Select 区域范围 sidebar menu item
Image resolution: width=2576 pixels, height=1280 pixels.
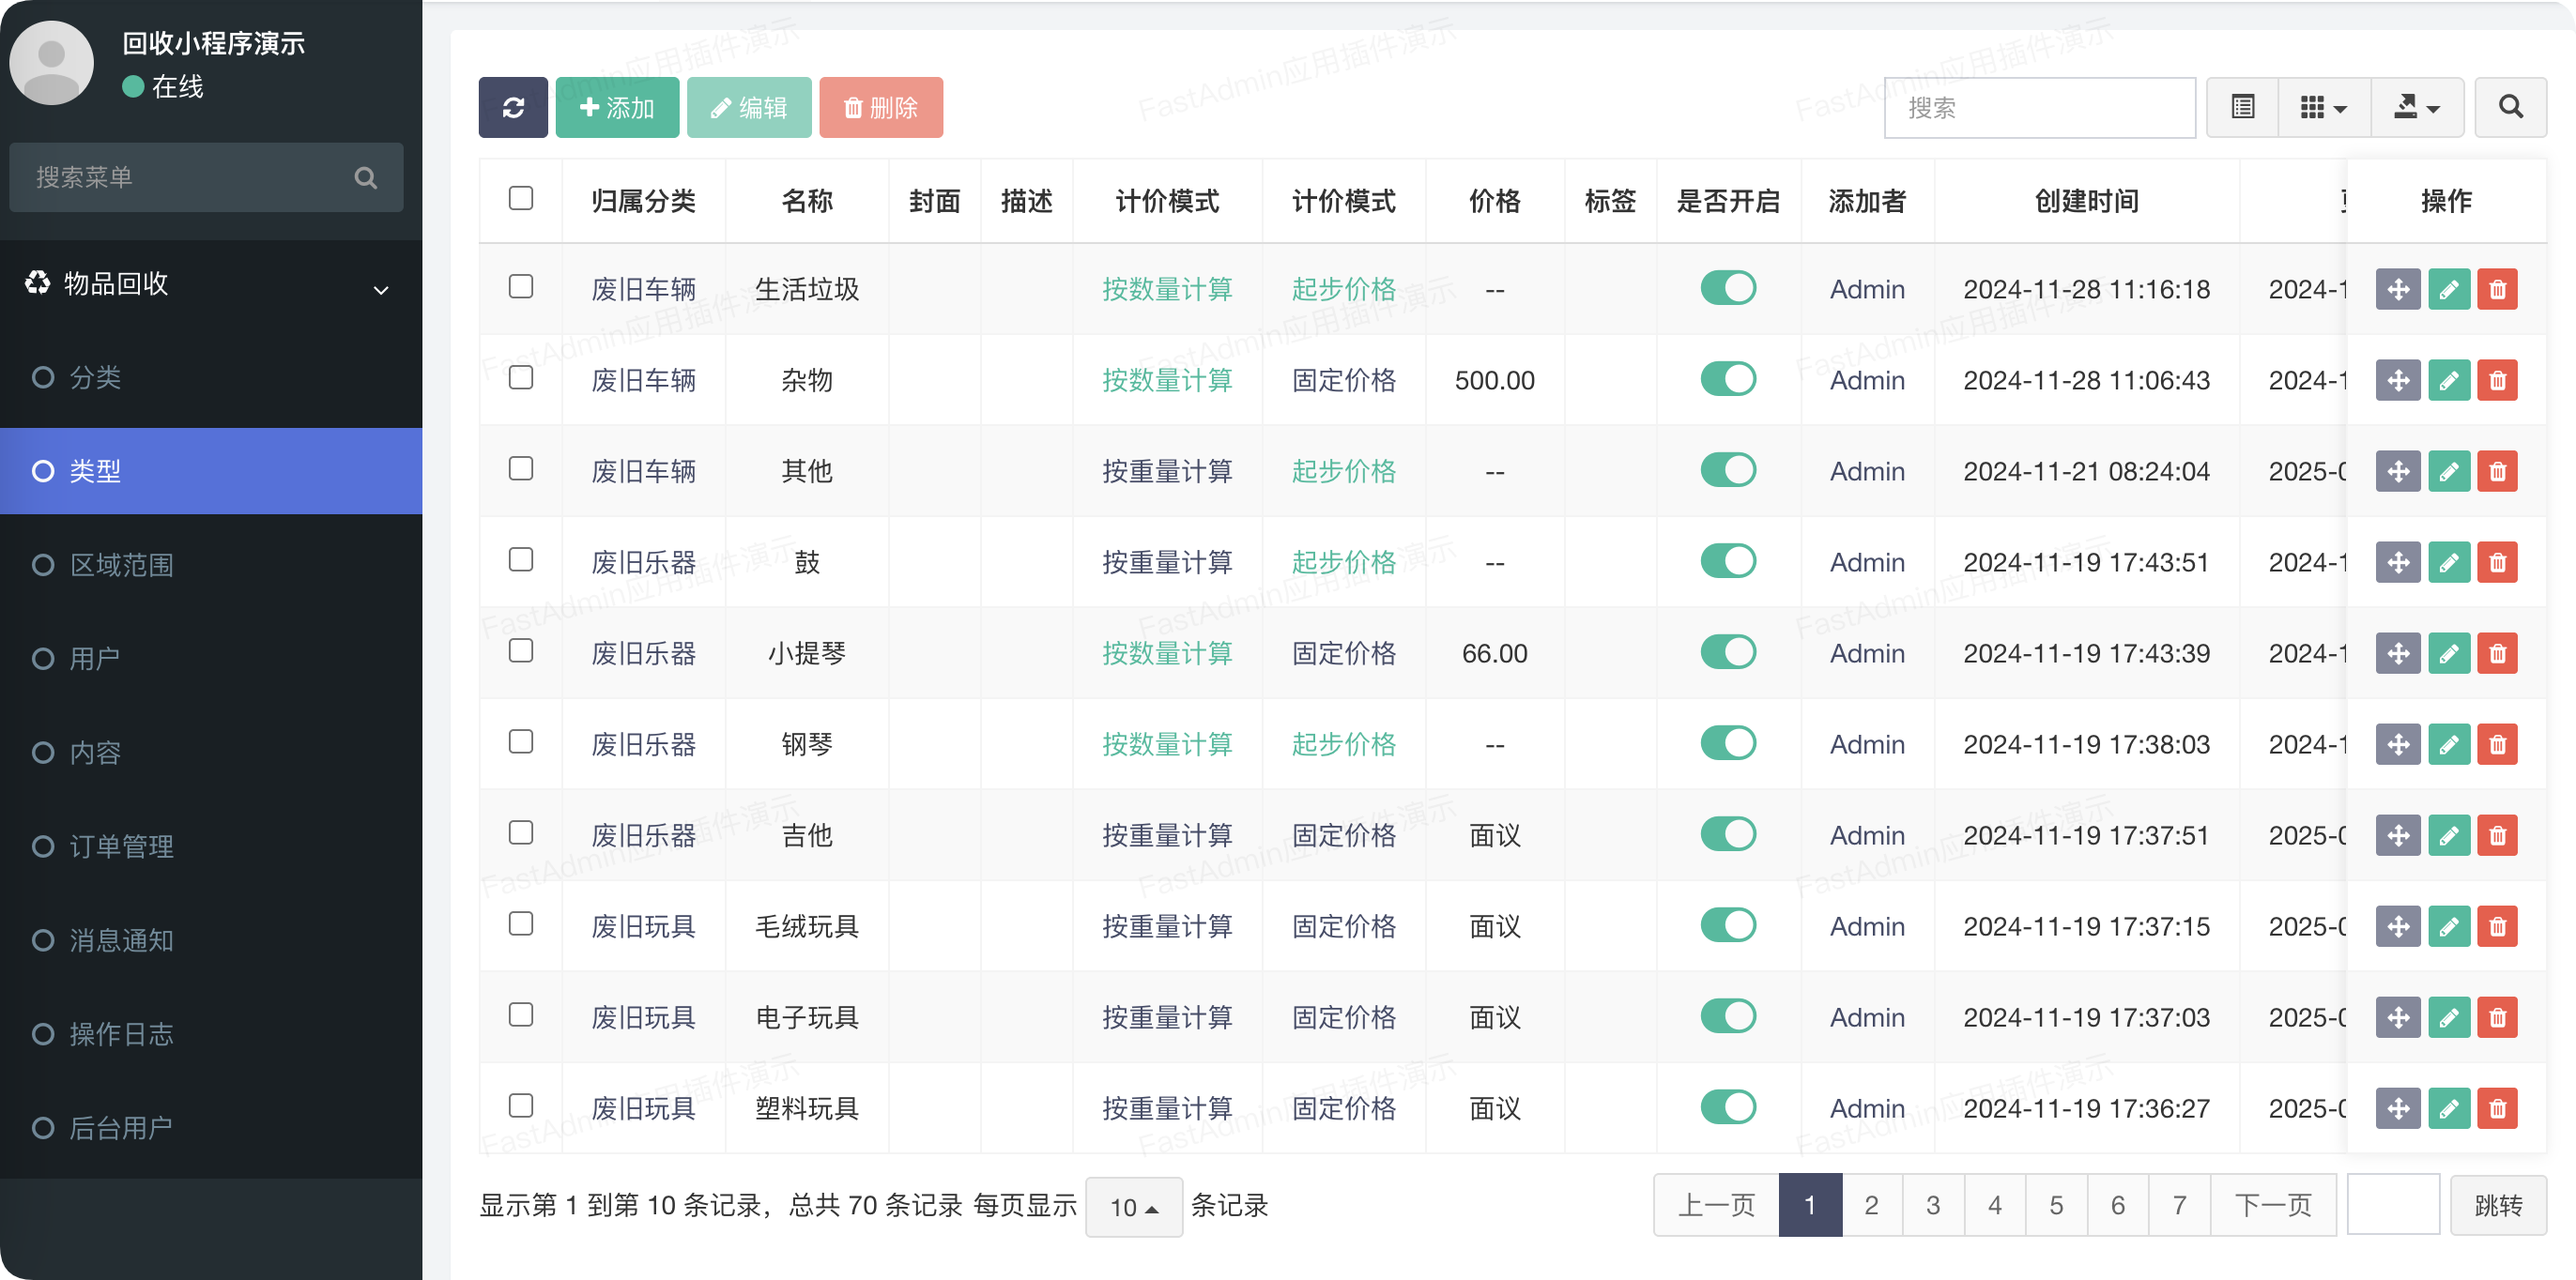[121, 565]
